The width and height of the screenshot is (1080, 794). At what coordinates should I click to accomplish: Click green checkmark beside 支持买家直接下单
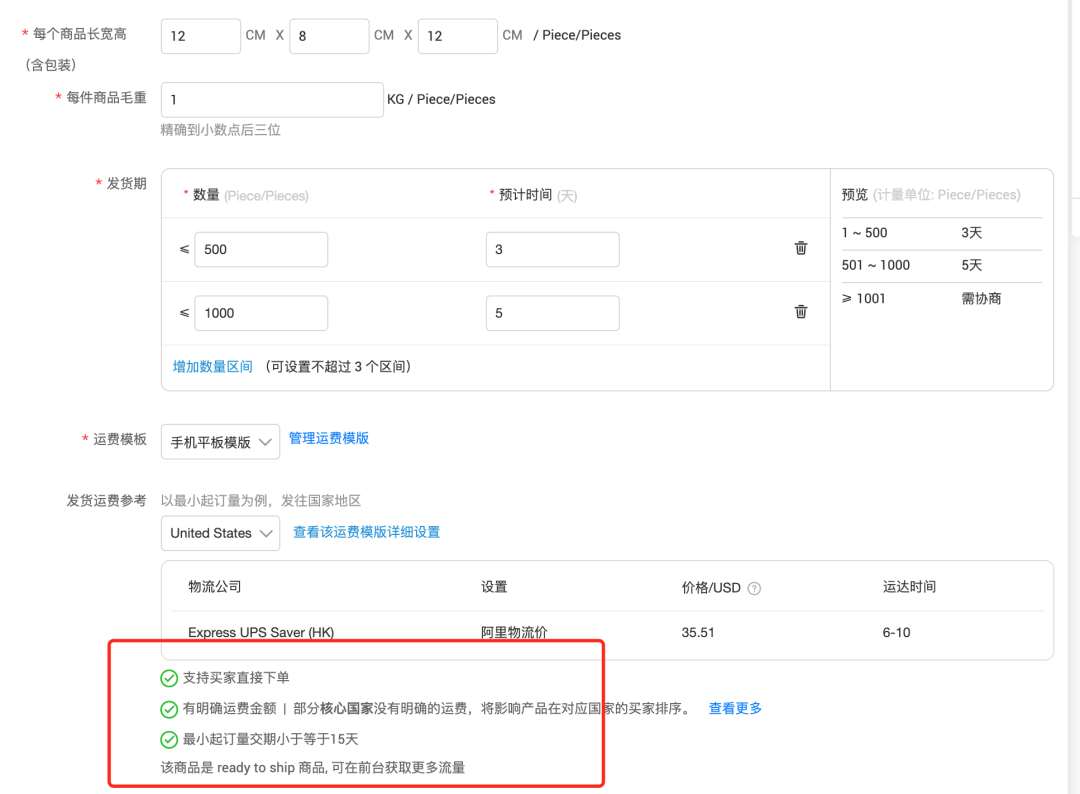pyautogui.click(x=169, y=678)
